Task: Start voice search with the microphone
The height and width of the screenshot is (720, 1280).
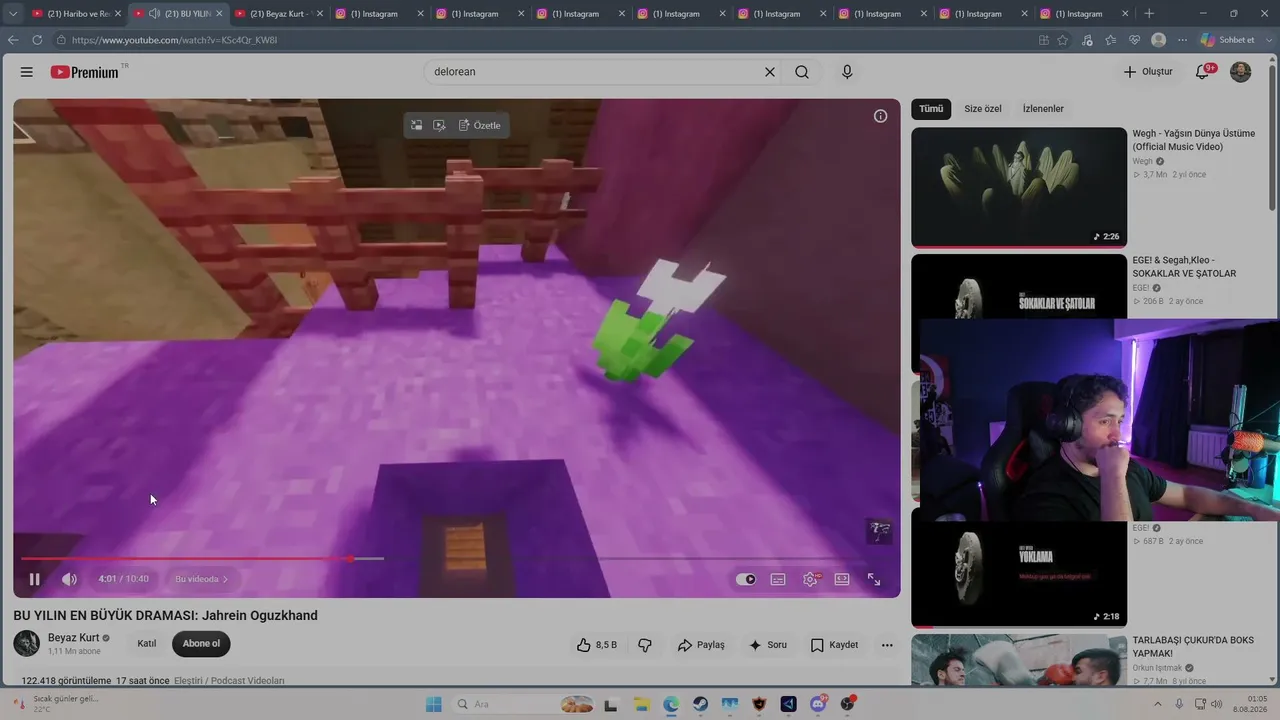Action: (847, 72)
